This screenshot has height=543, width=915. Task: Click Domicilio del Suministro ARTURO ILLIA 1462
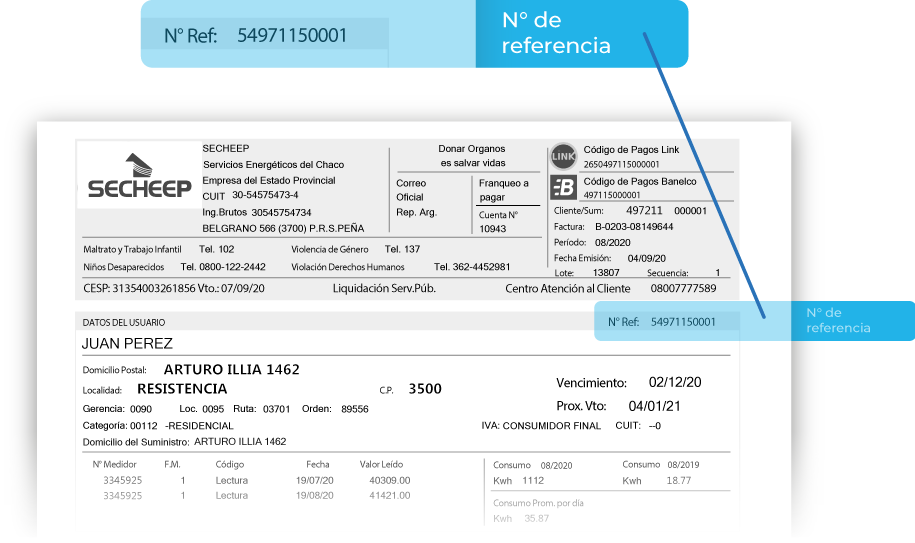[184, 442]
